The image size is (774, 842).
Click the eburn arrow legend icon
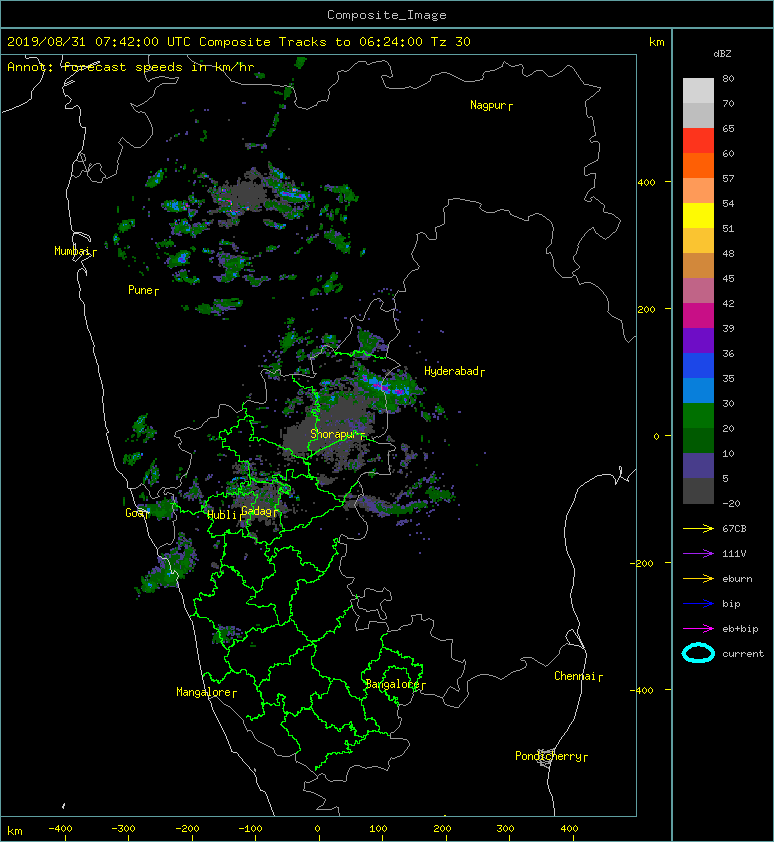pos(698,579)
